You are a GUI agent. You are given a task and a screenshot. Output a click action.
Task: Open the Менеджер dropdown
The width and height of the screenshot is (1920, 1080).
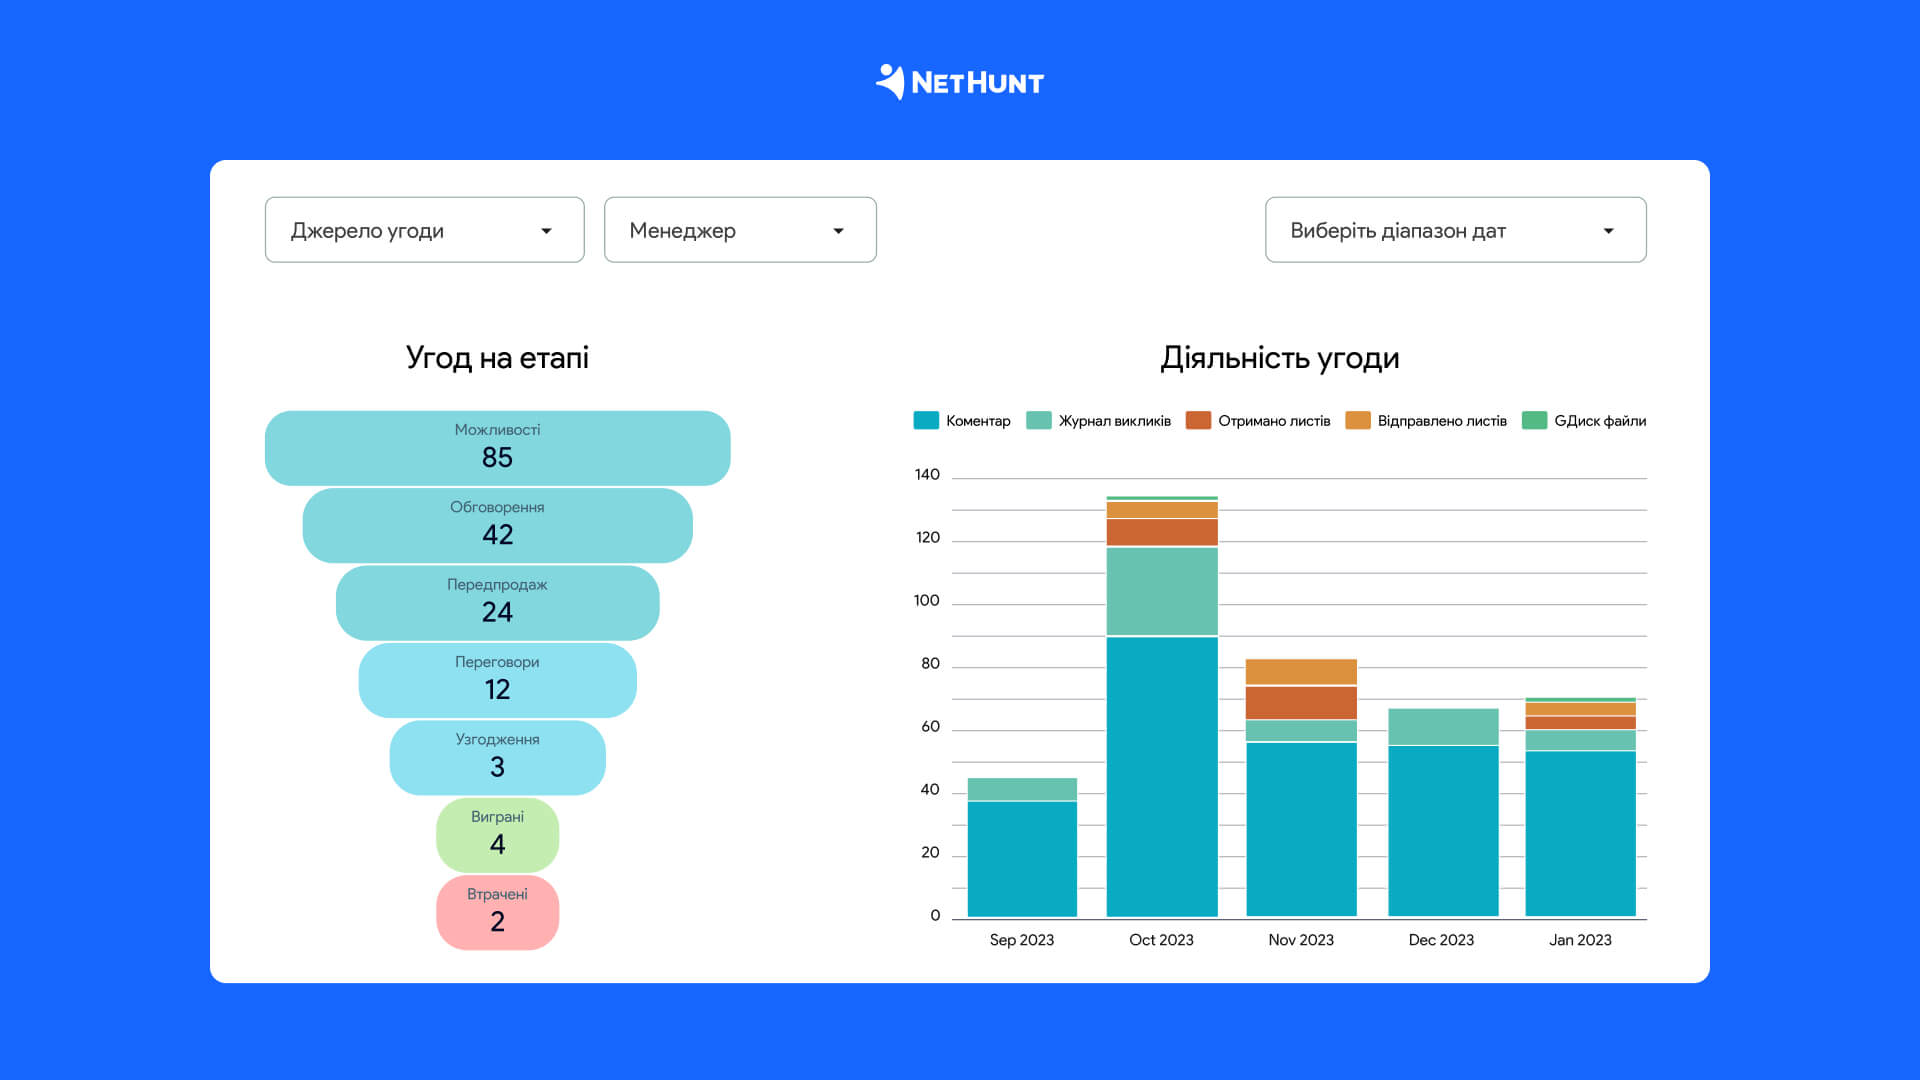(740, 230)
